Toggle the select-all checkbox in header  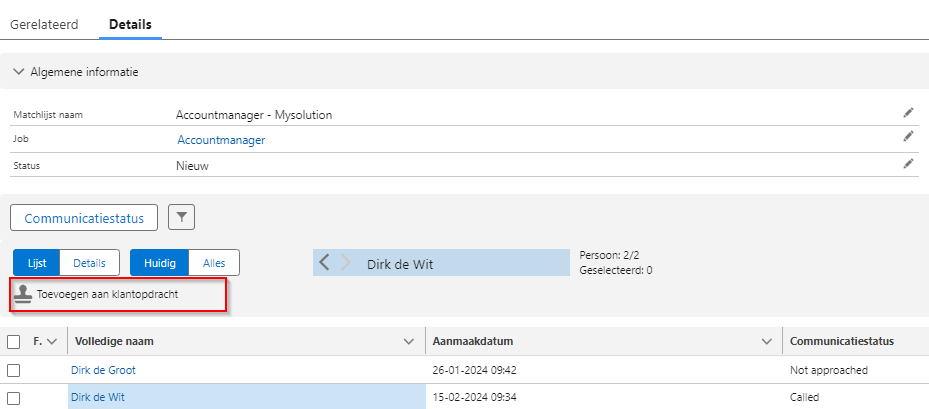pos(14,342)
